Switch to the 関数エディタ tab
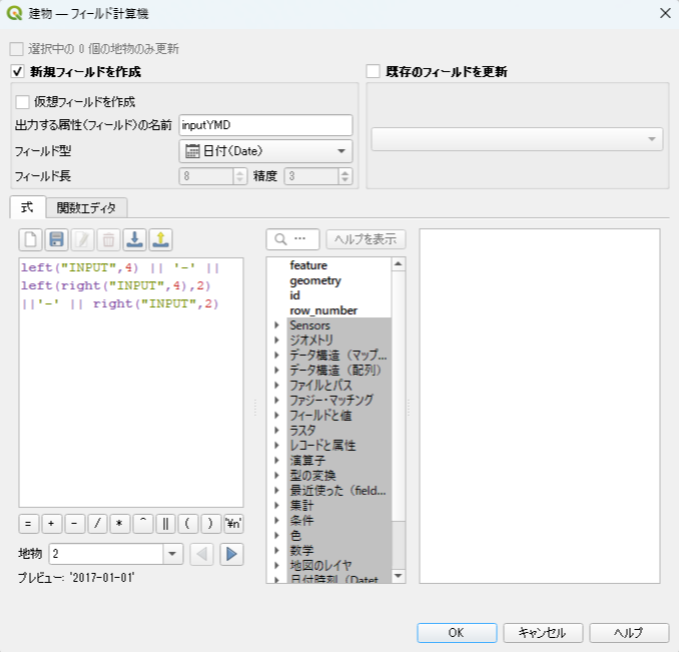 tap(86, 208)
